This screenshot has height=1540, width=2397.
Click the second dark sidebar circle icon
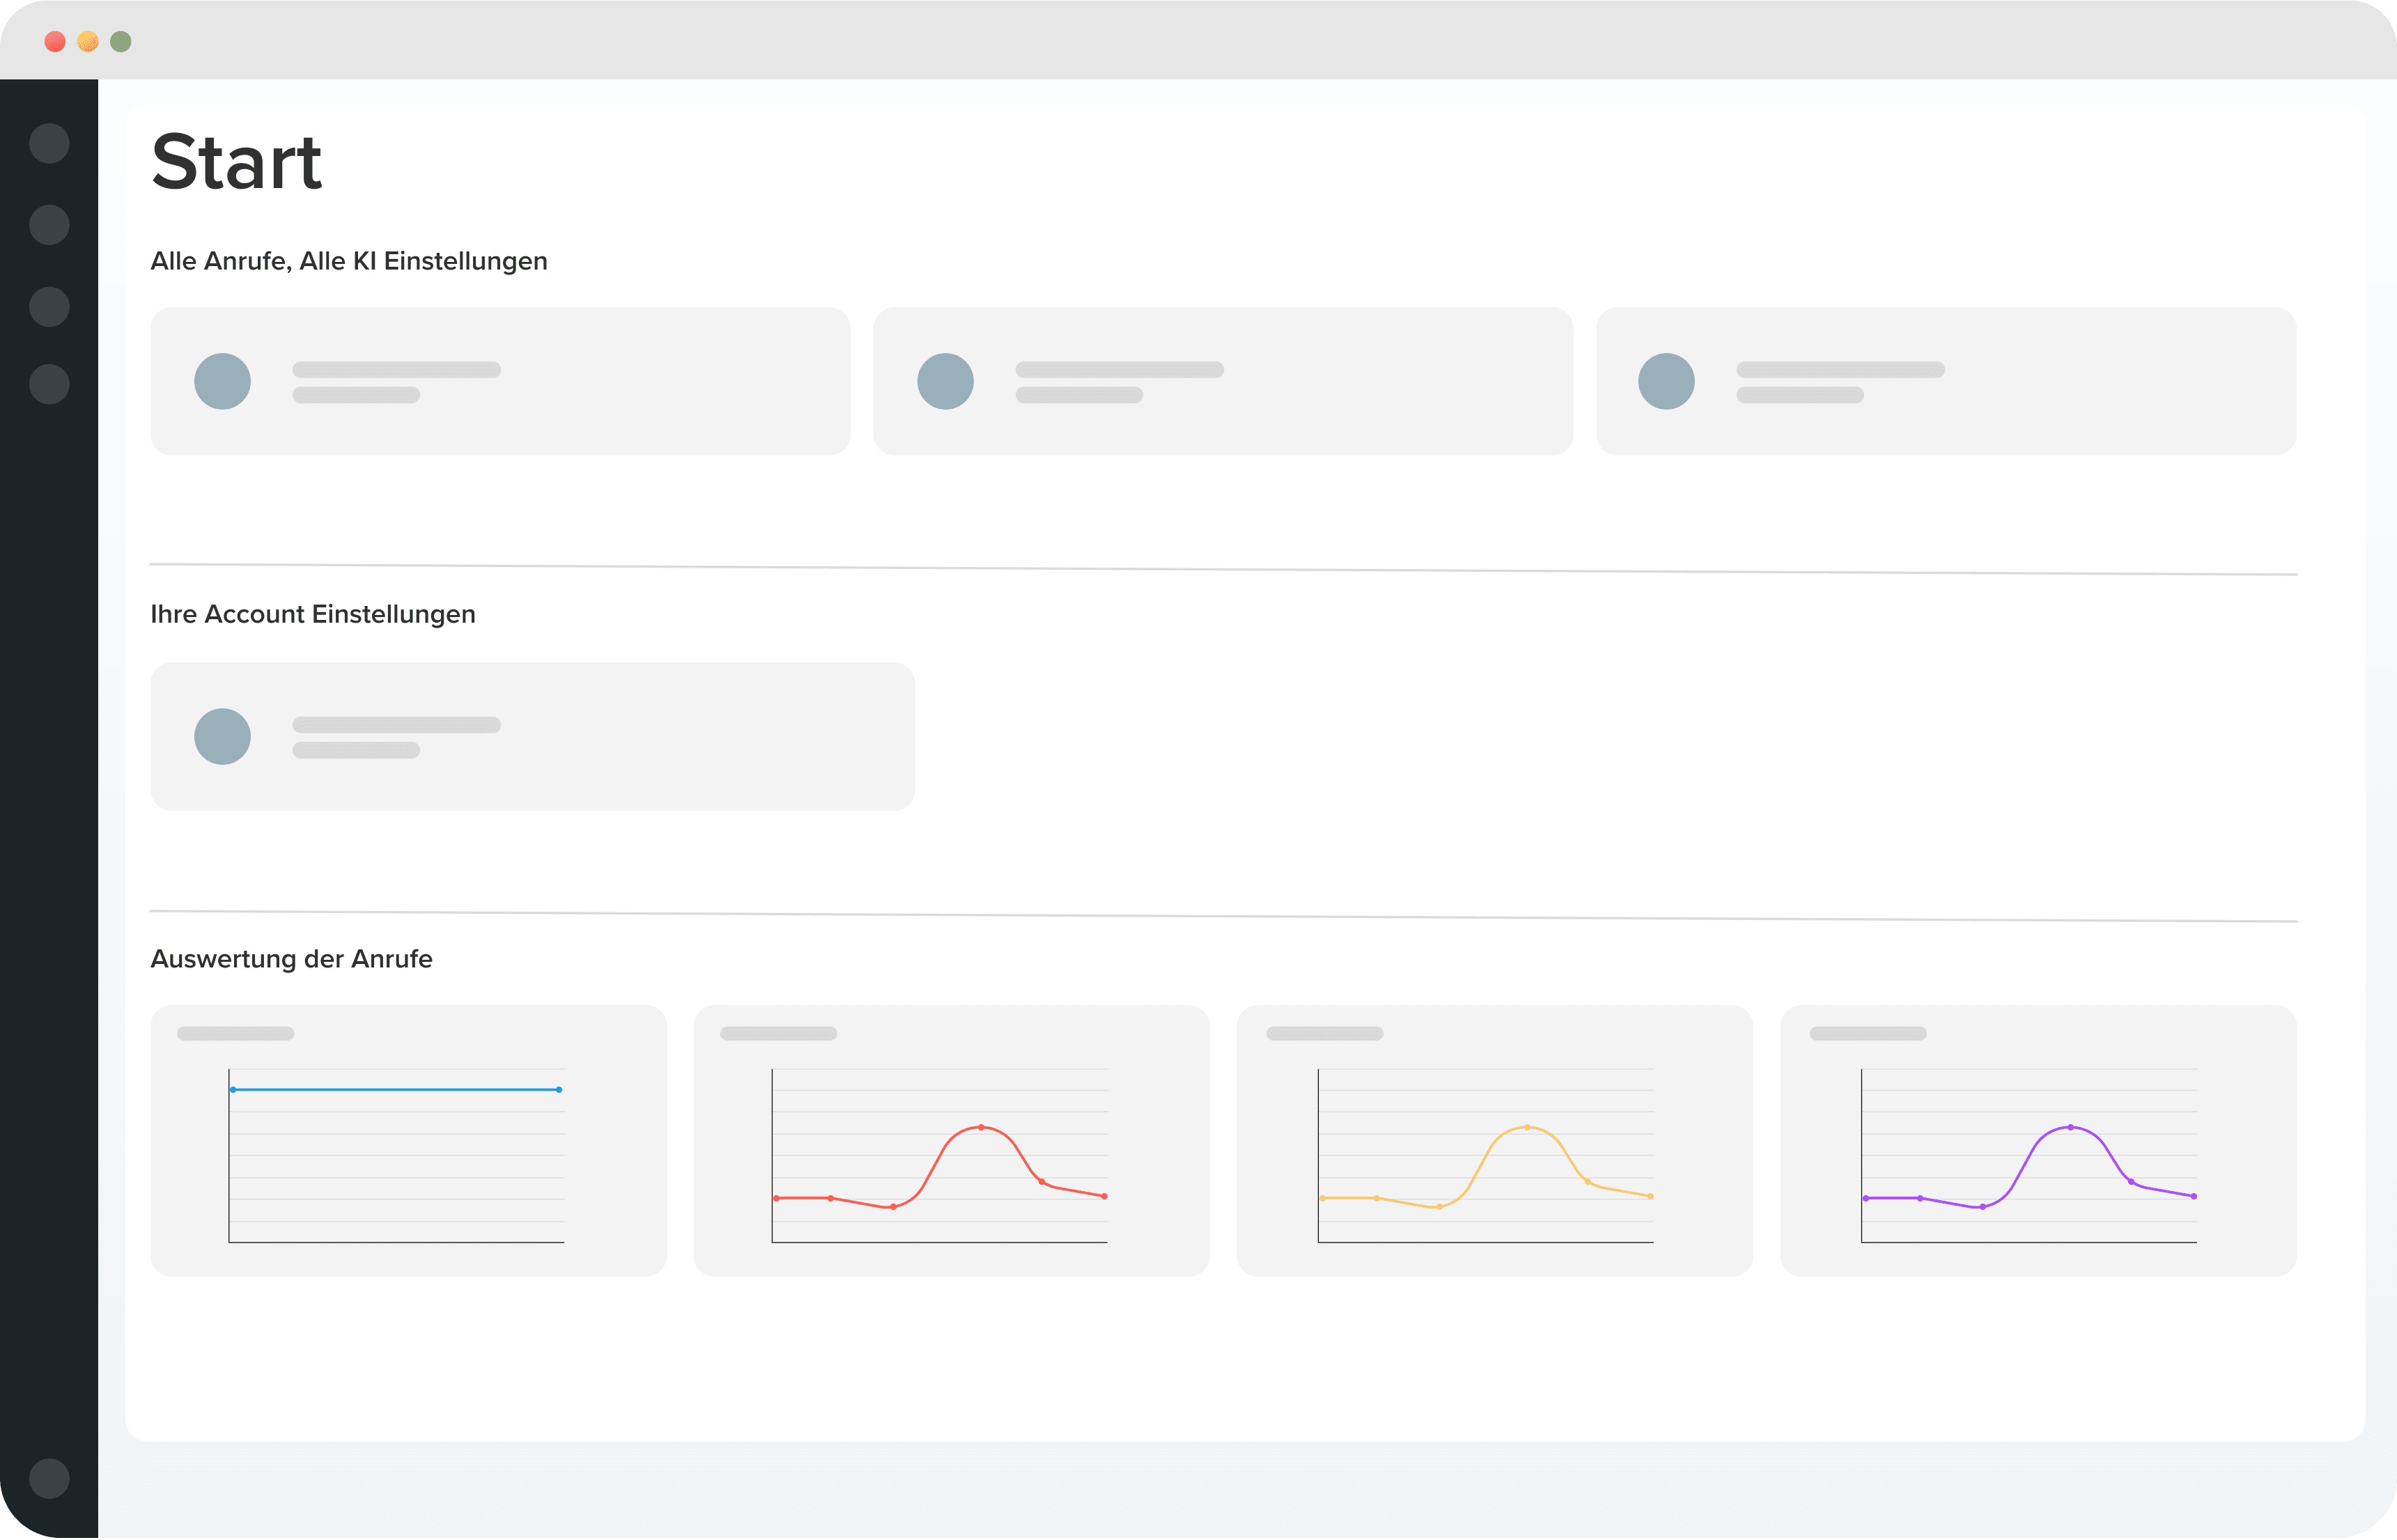tap(49, 225)
